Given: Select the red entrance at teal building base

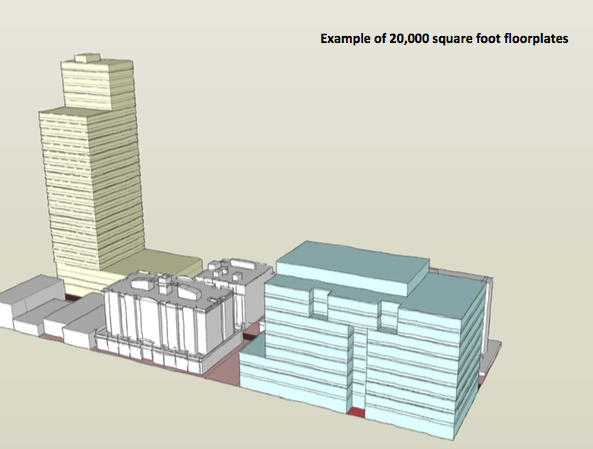Looking at the screenshot, I should point(356,412).
